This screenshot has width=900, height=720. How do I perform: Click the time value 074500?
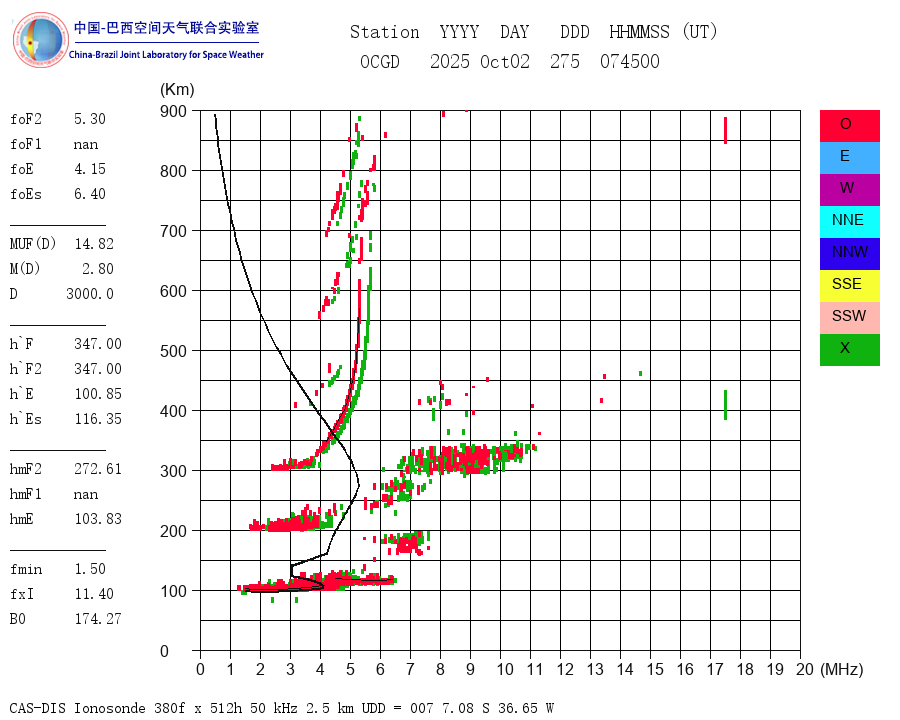click(630, 62)
